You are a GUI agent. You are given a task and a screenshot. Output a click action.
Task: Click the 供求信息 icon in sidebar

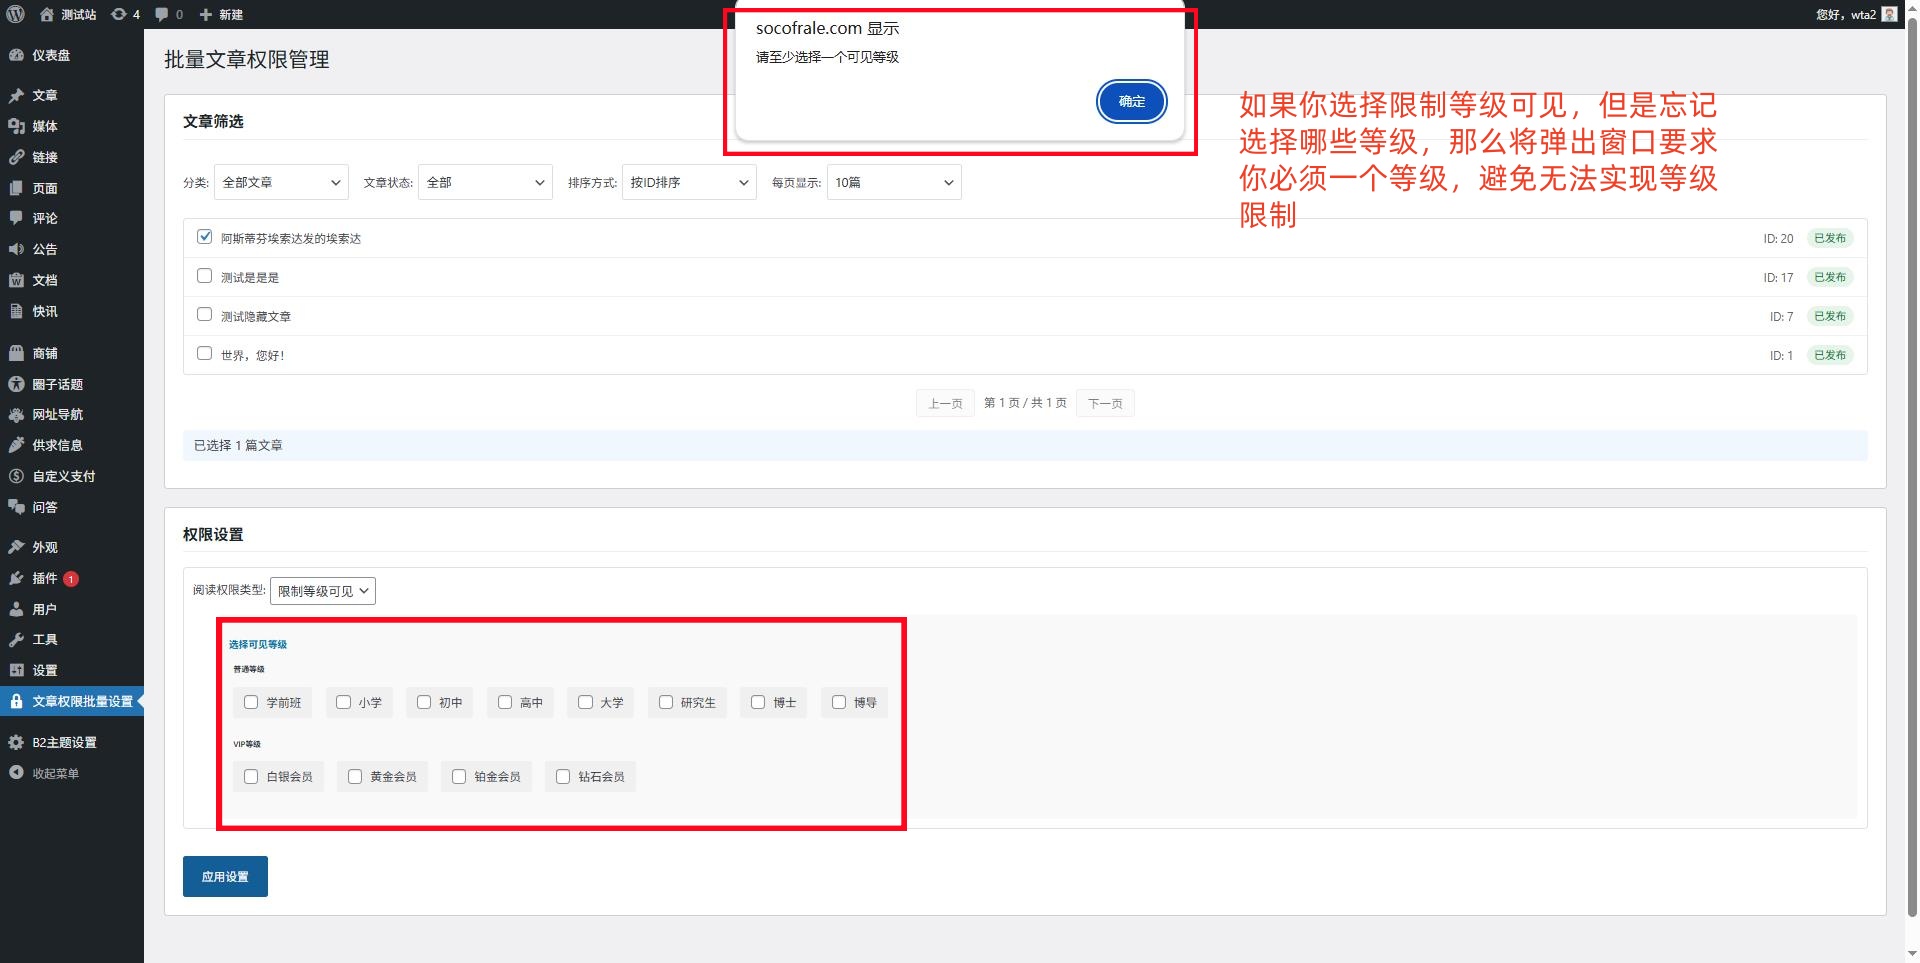(x=16, y=445)
